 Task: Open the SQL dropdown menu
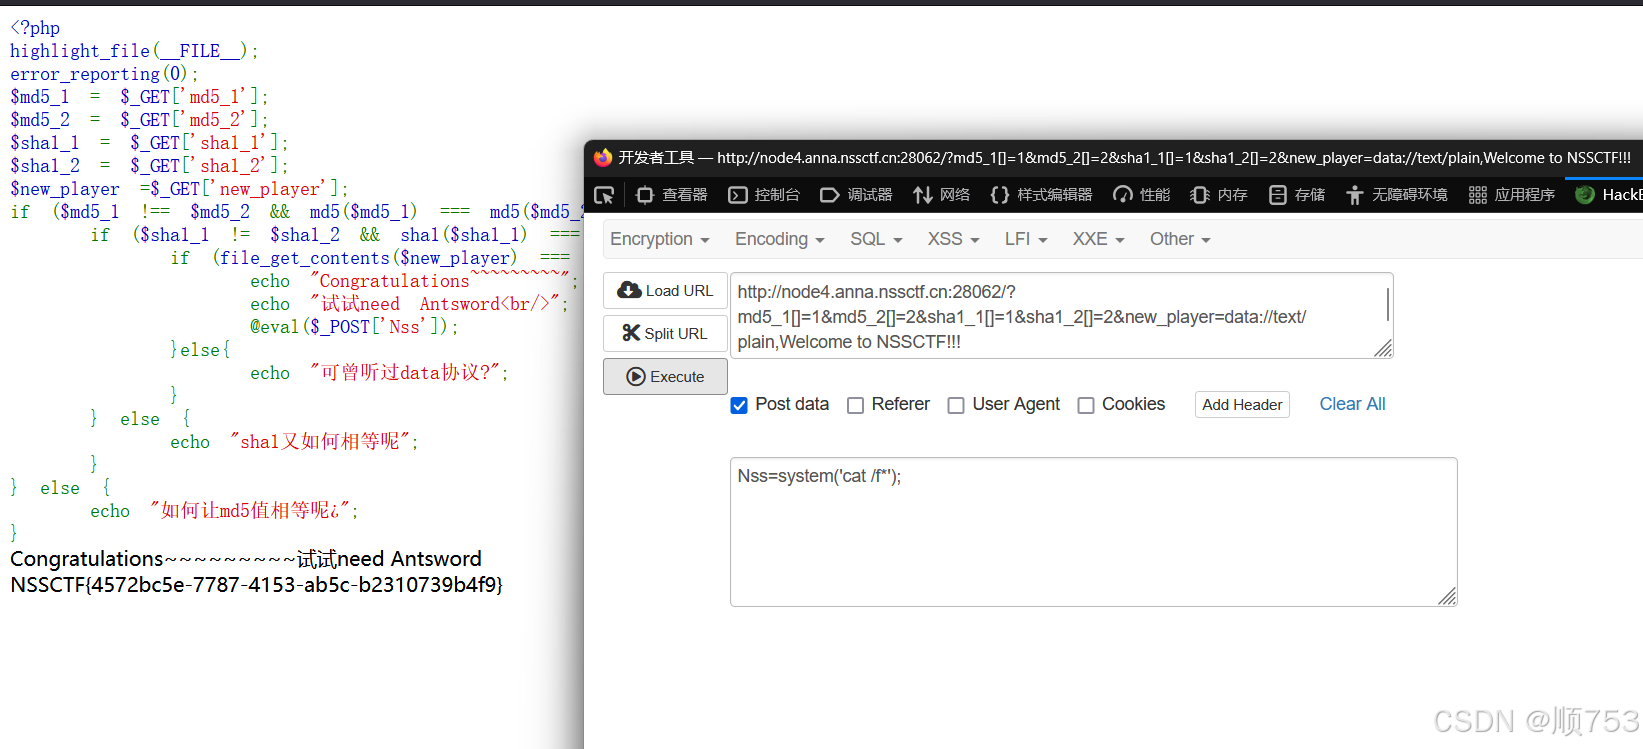pos(876,239)
